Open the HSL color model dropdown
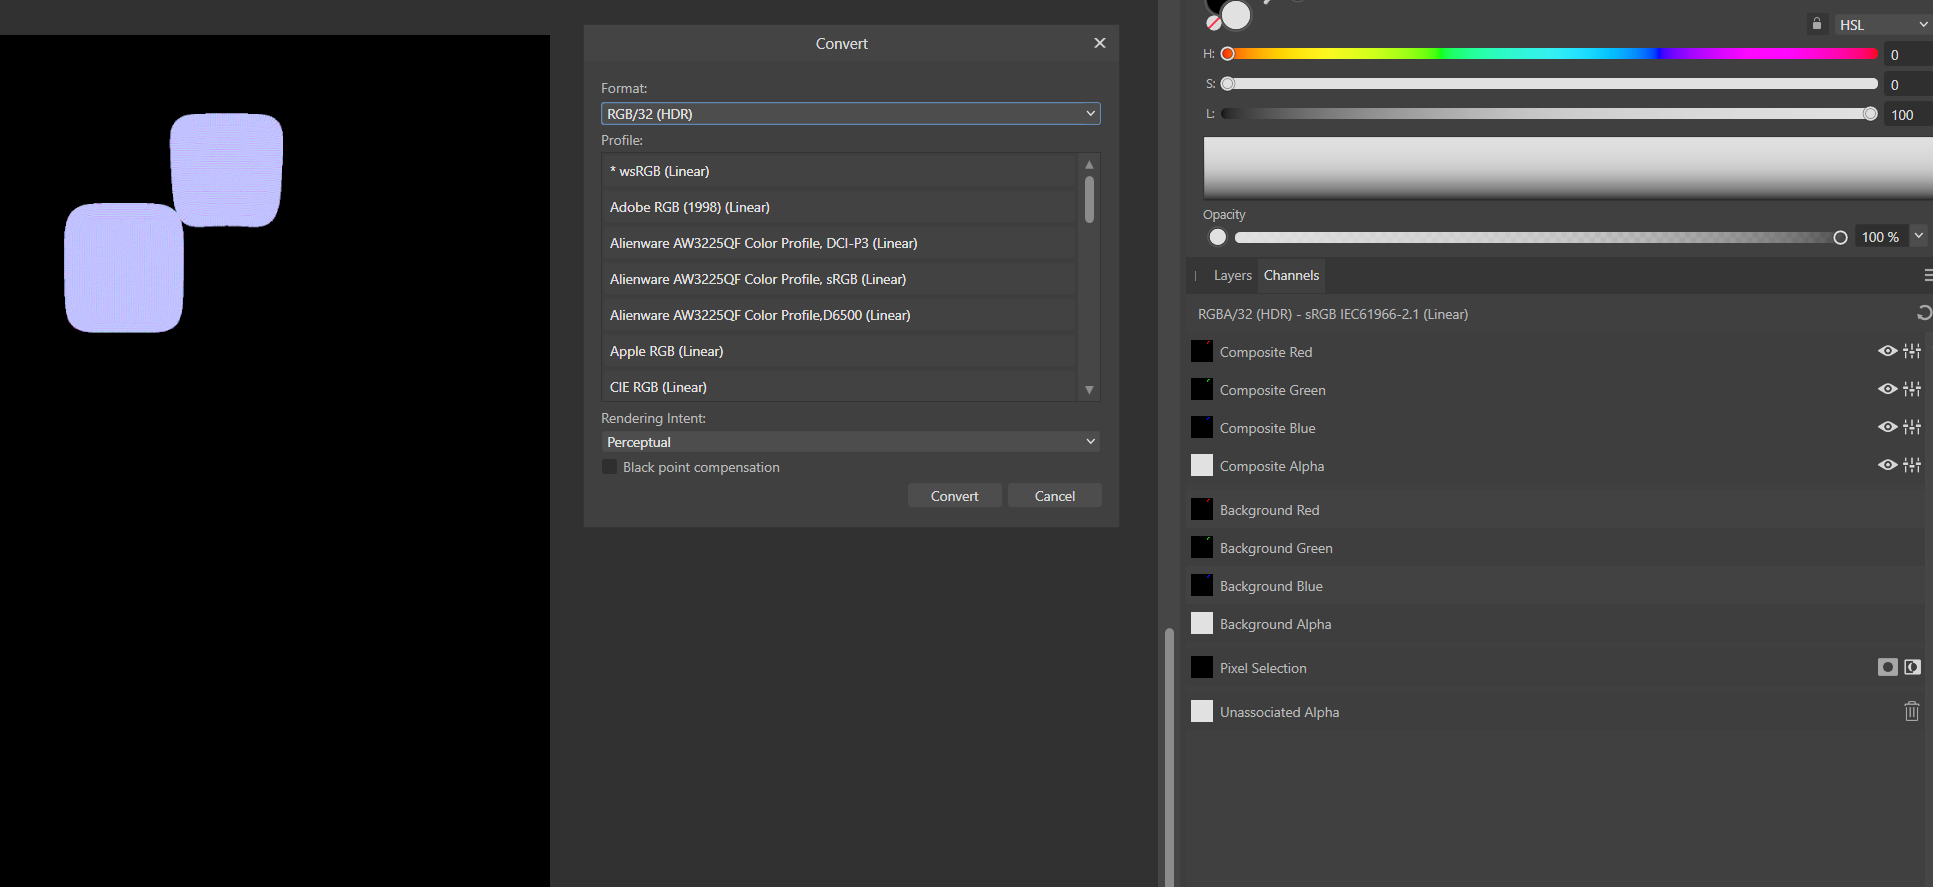Screen dimensions: 1933x887 point(1882,25)
